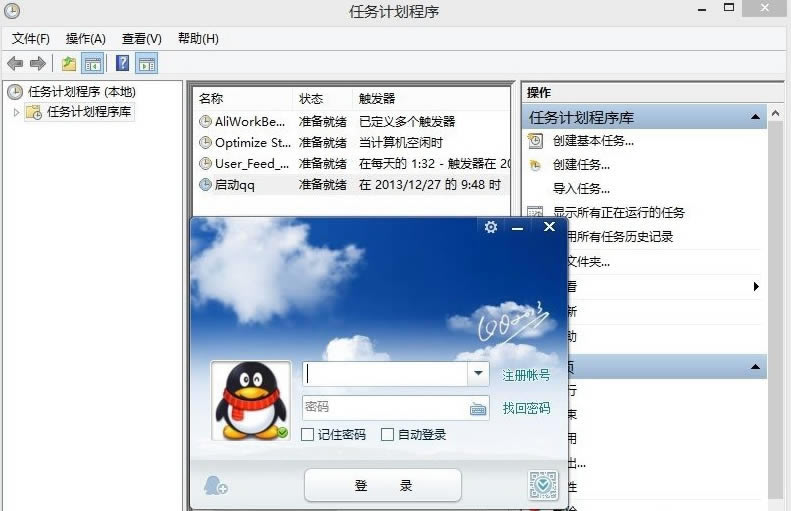Click the up-one-level folder toolbar icon
The width and height of the screenshot is (791, 511).
click(68, 64)
